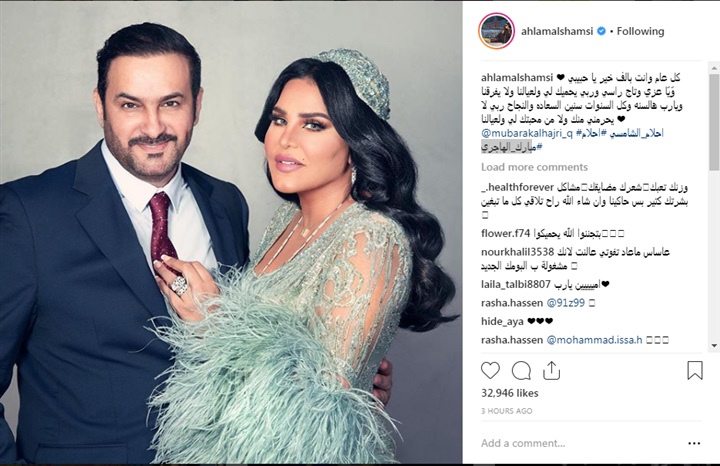
Task: Click the Add a comment field
Action: 579,443
